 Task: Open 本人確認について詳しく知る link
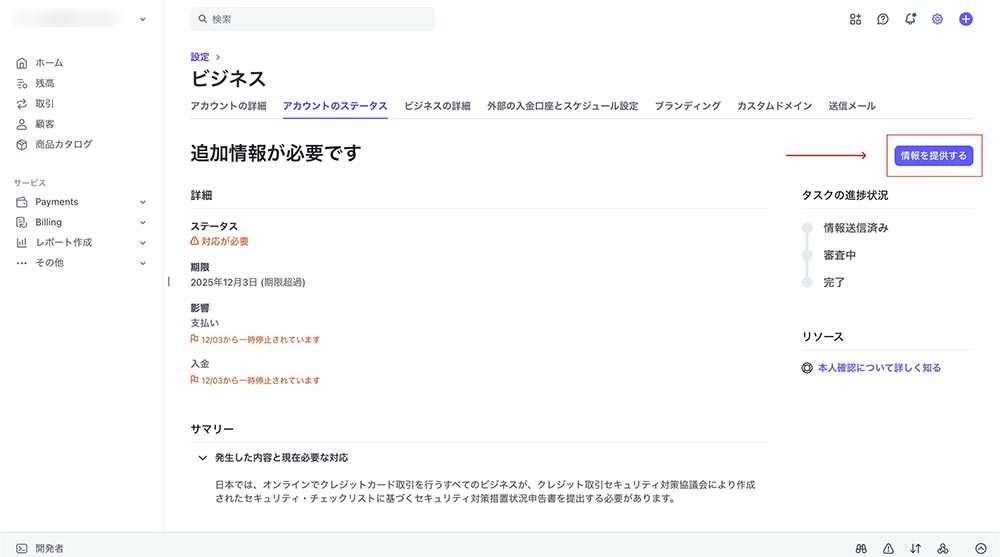coord(879,368)
